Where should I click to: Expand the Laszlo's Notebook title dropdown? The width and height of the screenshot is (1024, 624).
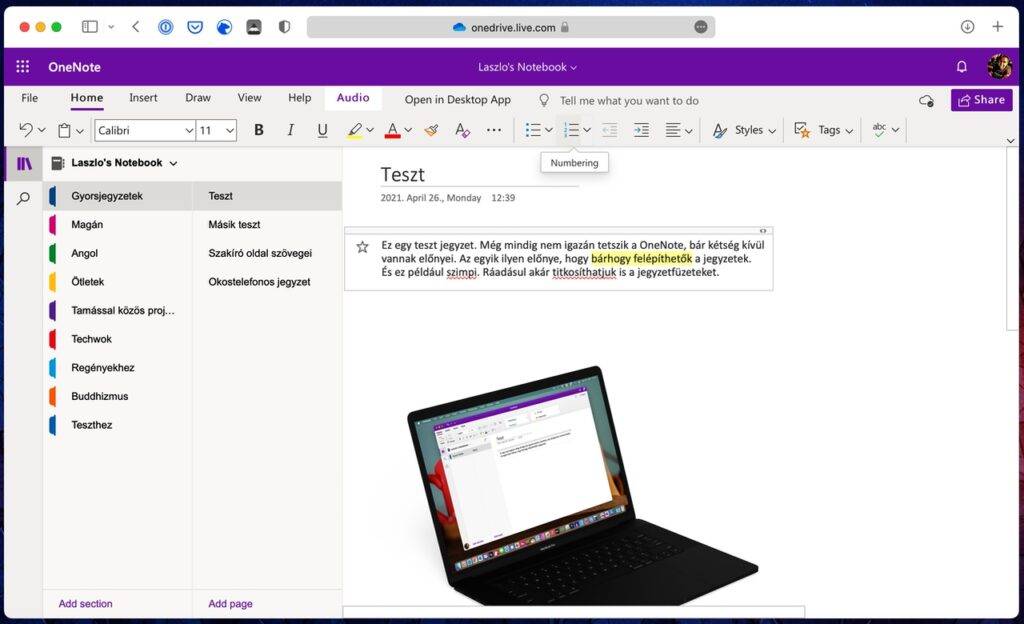[527, 67]
